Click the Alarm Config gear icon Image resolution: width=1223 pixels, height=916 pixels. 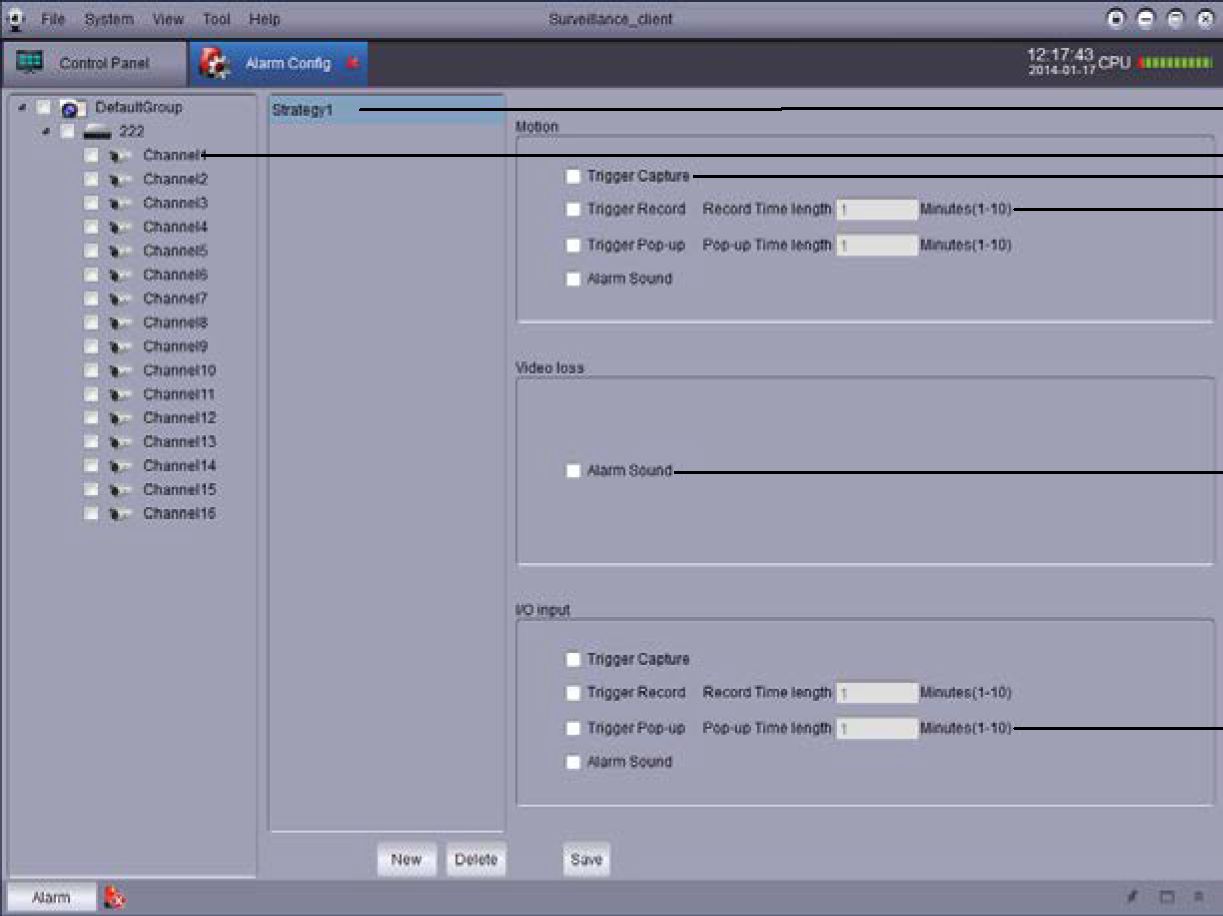[x=213, y=64]
